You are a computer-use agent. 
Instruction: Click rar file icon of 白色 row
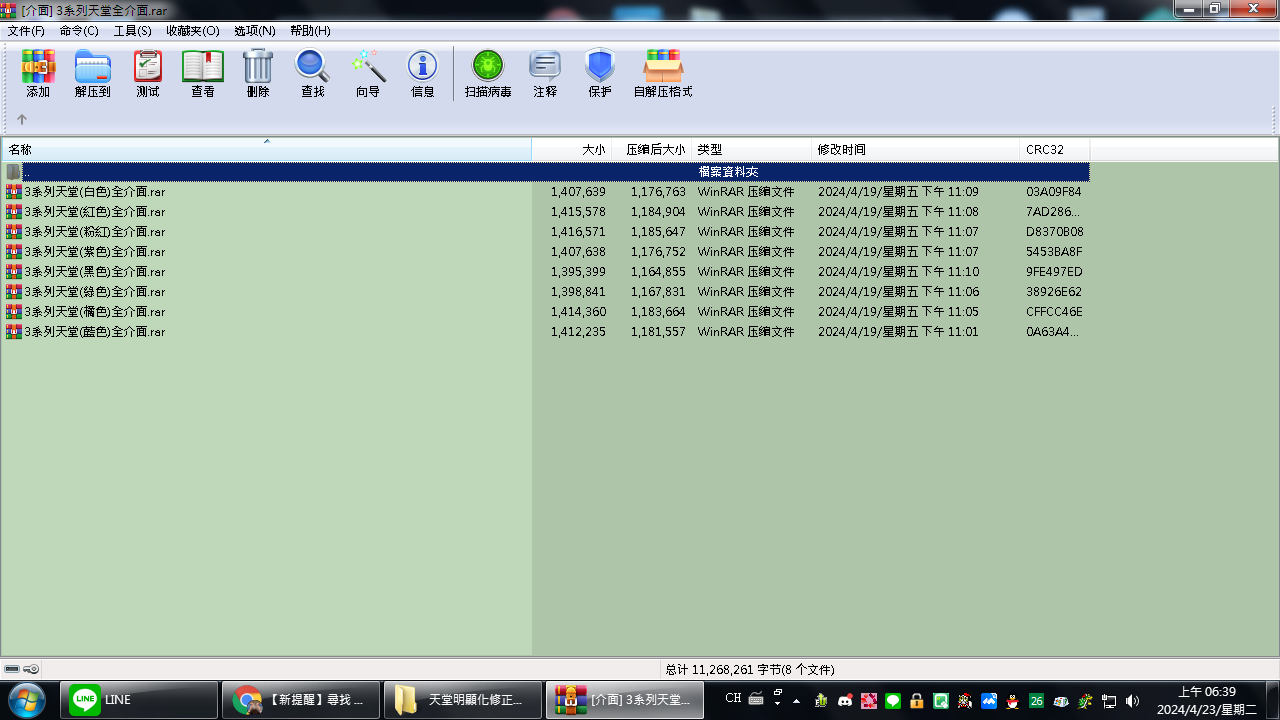pyautogui.click(x=13, y=192)
